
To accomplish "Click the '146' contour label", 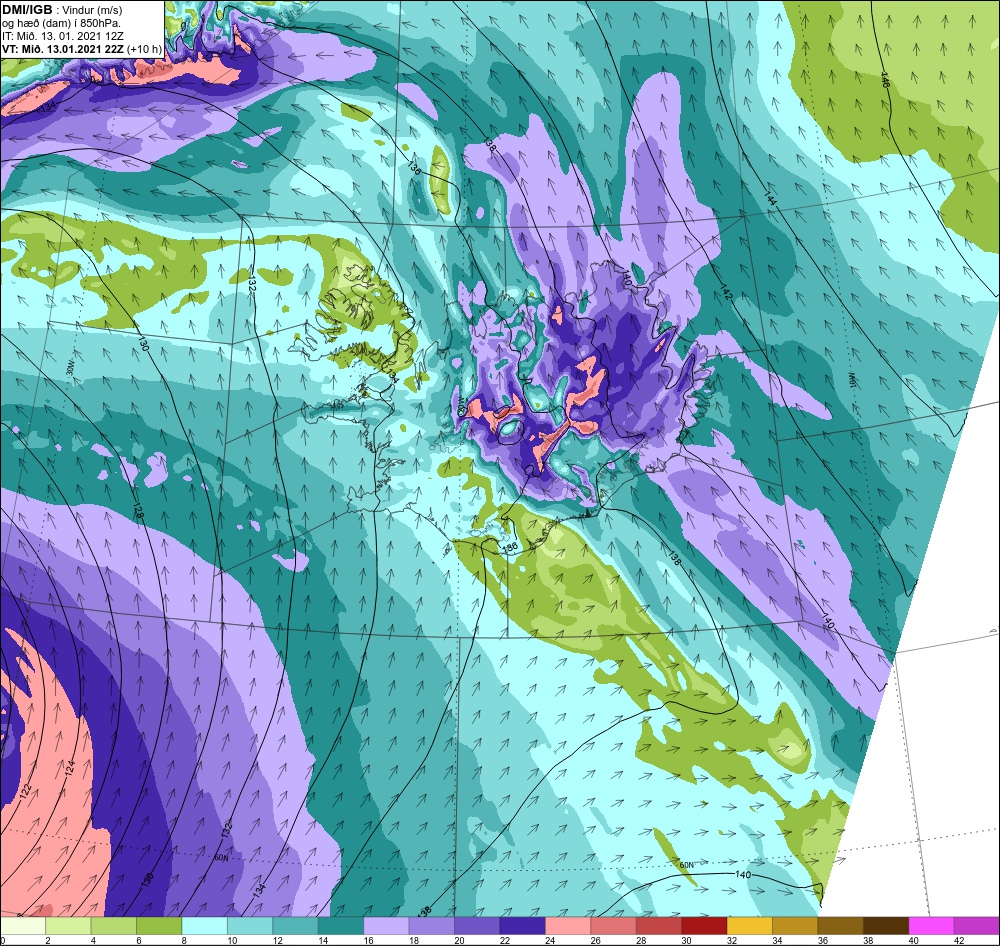I will click(x=885, y=79).
